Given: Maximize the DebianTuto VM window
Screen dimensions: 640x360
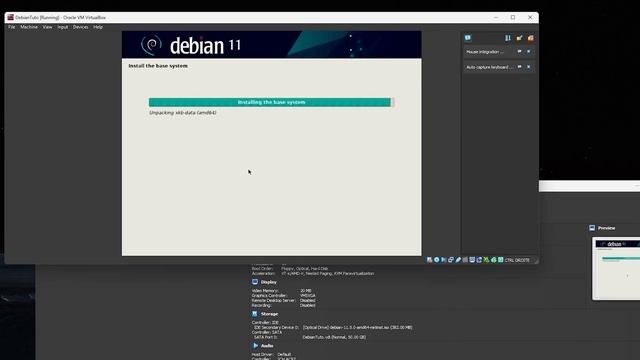Looking at the screenshot, I should (x=513, y=17).
